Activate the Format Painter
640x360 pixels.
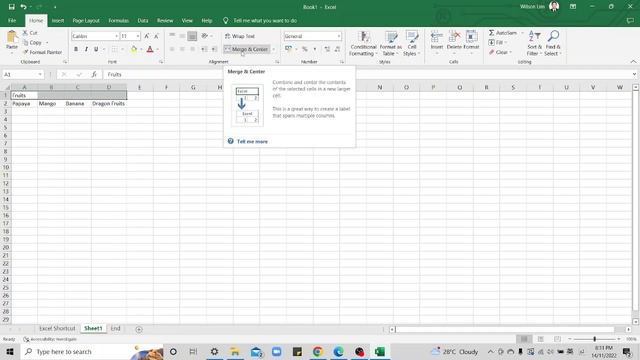point(42,52)
